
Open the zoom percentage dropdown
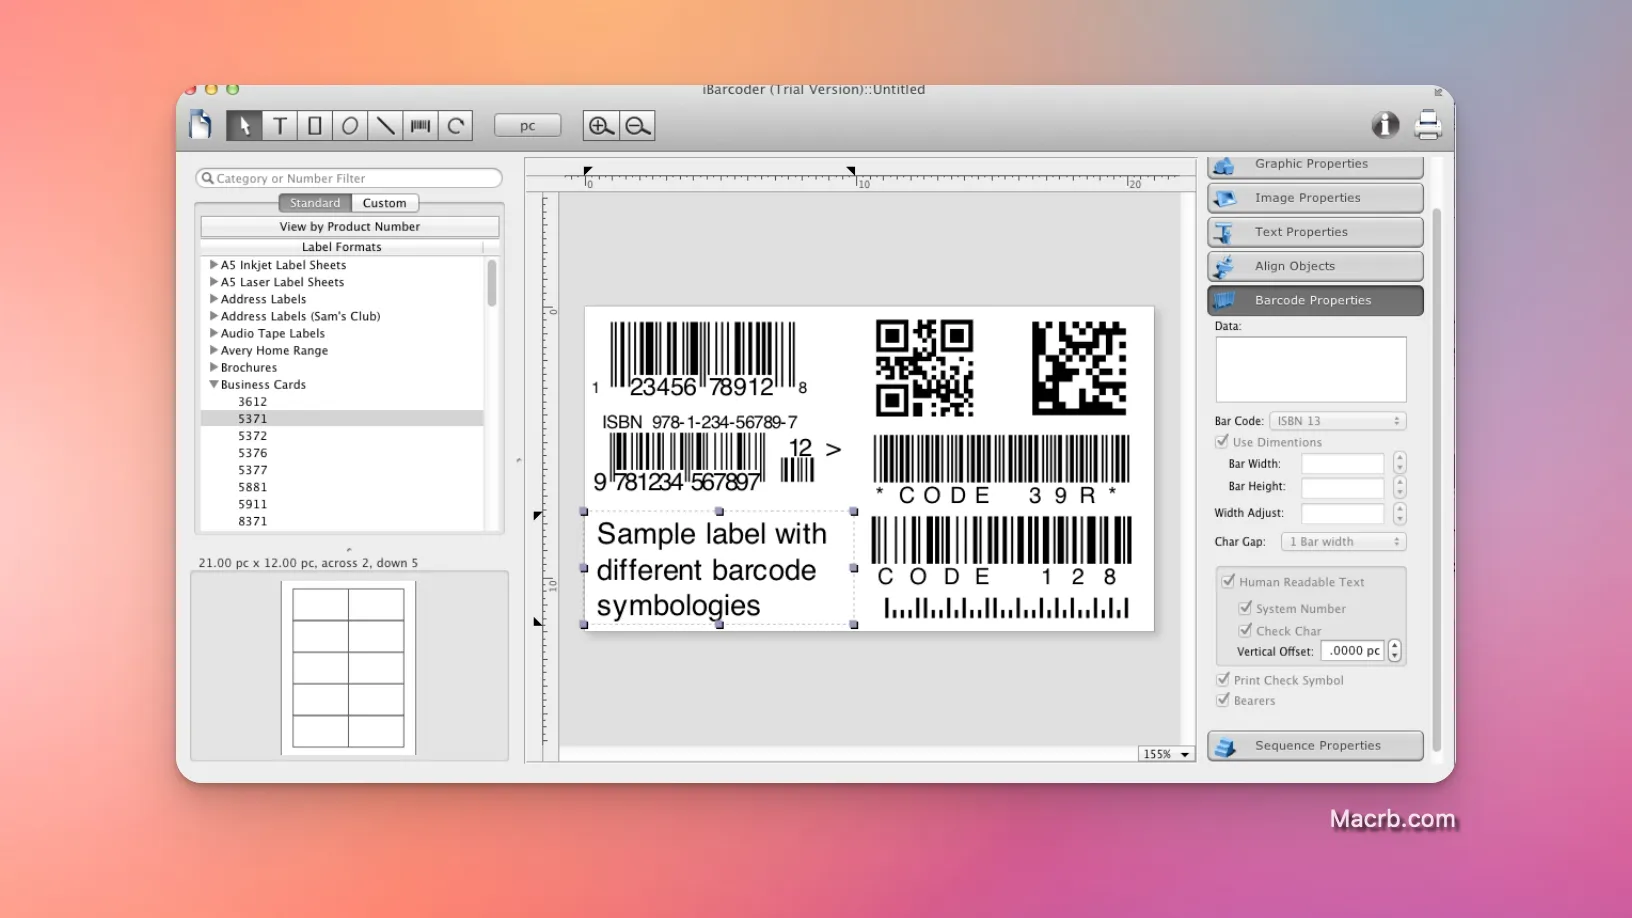click(x=1166, y=754)
